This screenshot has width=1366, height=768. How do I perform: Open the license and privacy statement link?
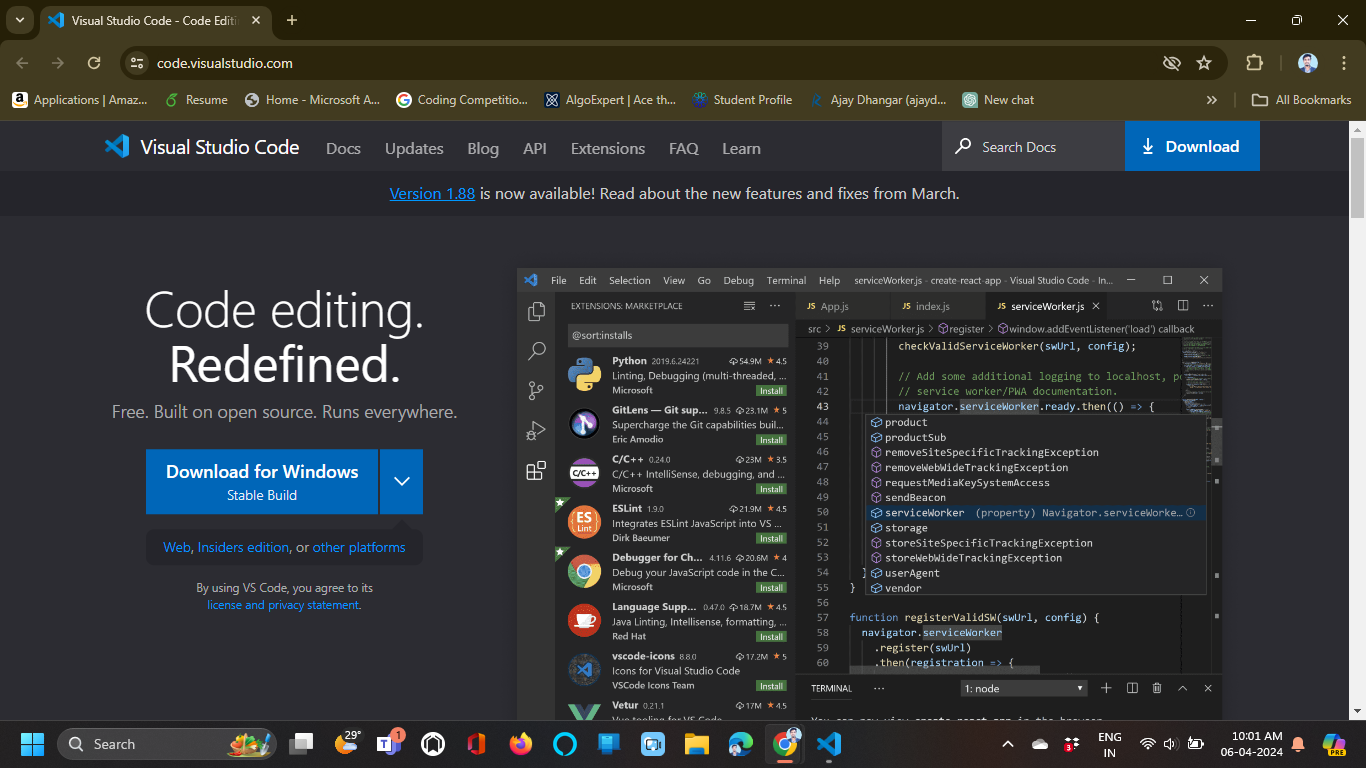(283, 605)
